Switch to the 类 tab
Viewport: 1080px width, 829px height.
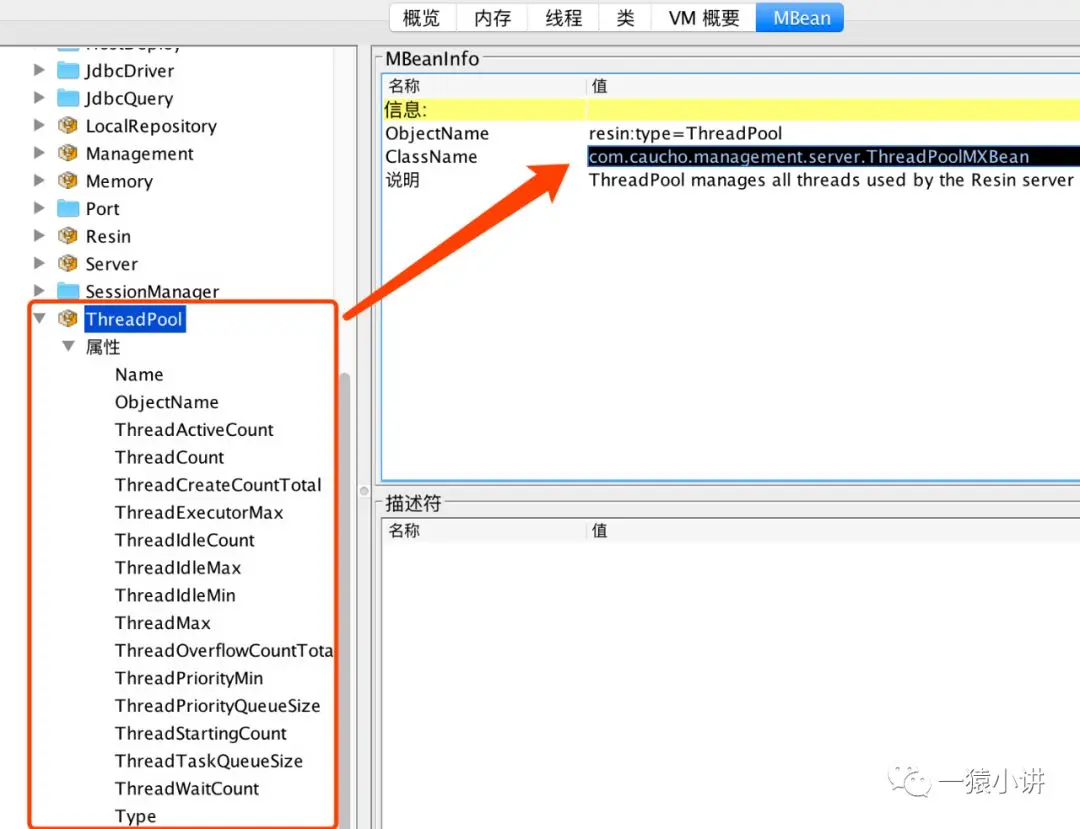point(625,17)
